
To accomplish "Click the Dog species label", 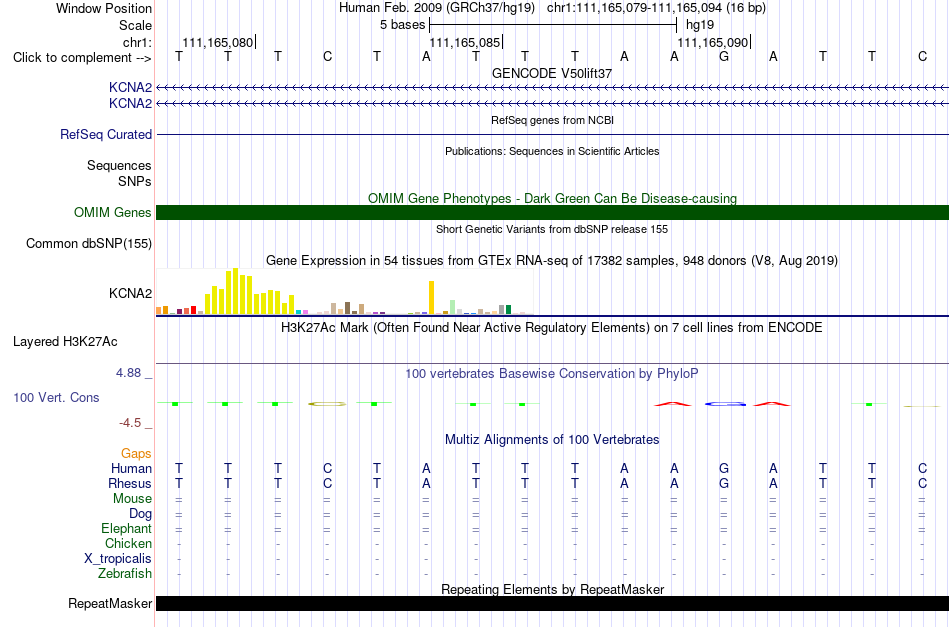I will [x=141, y=514].
